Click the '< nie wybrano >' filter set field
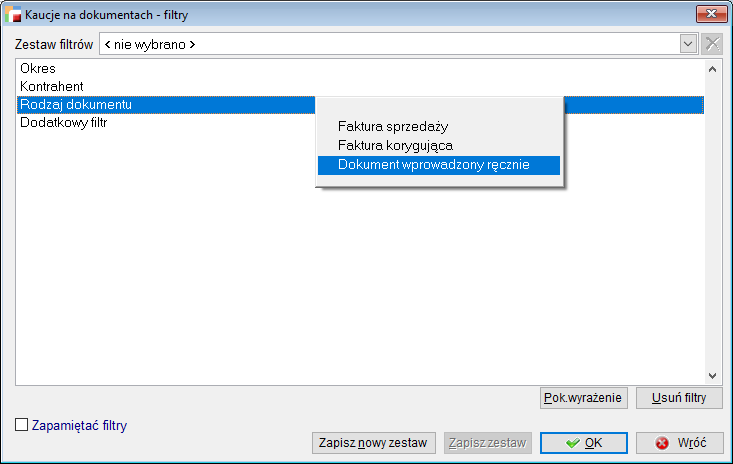This screenshot has height=464, width=733. point(388,44)
